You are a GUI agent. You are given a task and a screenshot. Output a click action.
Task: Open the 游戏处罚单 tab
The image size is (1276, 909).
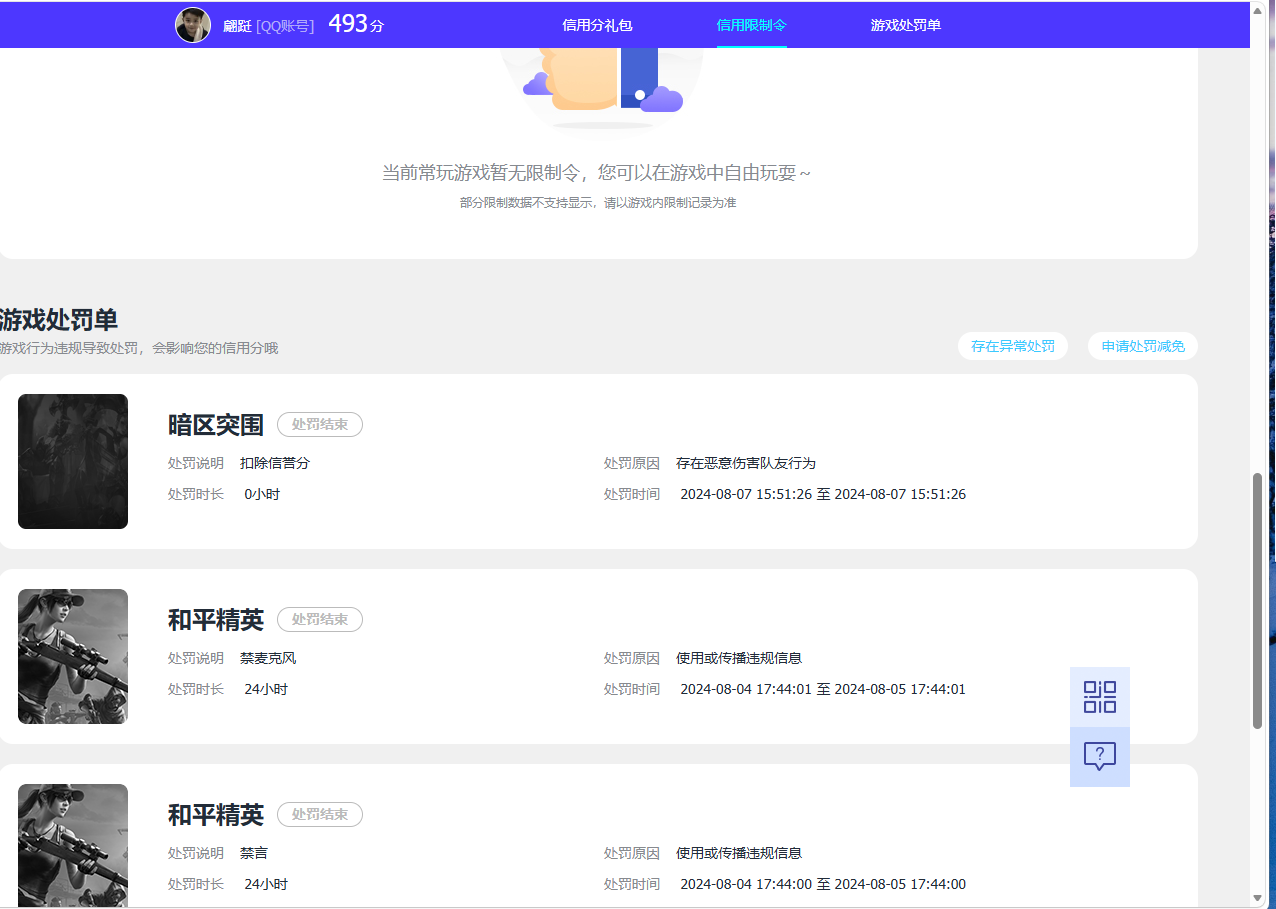[x=906, y=25]
